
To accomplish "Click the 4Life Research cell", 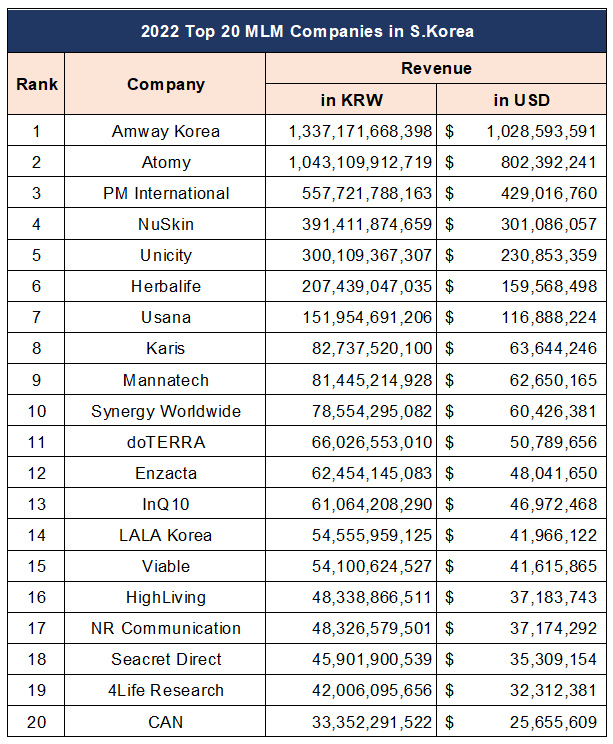I will (x=166, y=690).
